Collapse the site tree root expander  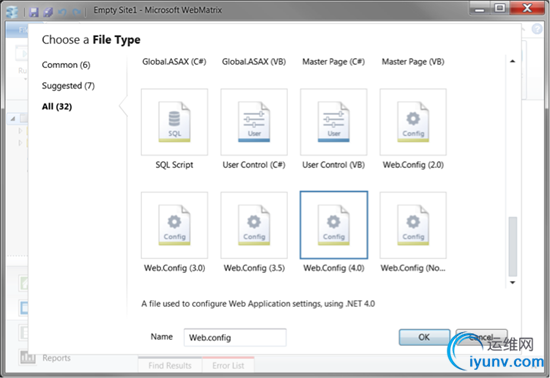pos(13,119)
